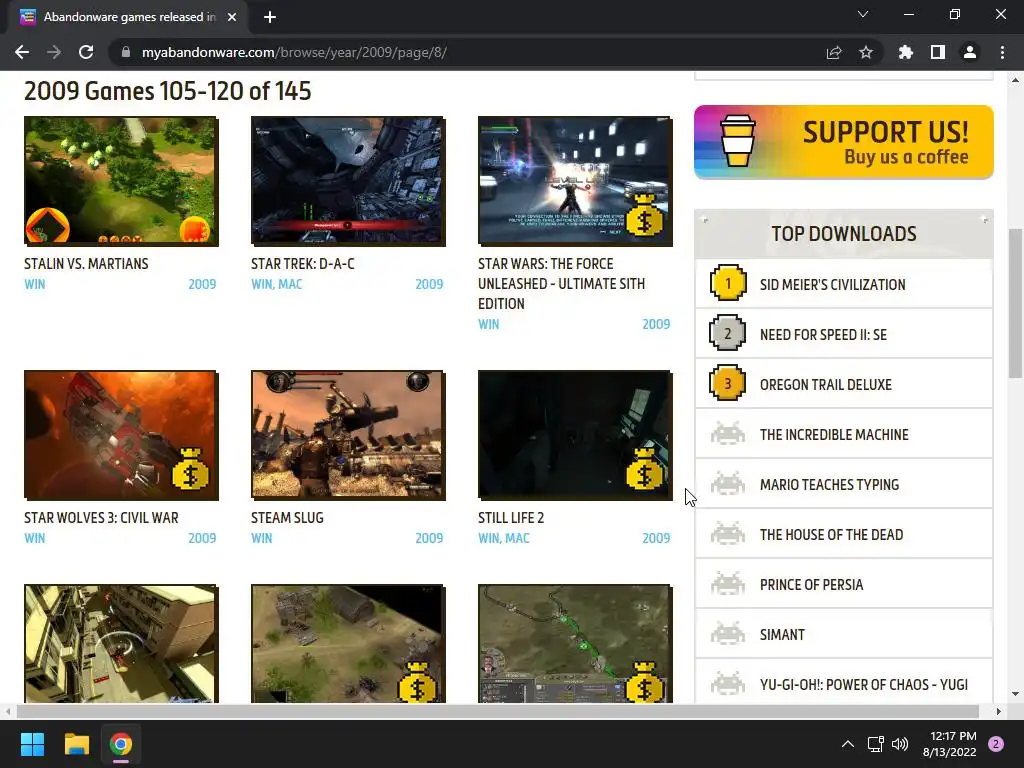
Task: Click invader icon beside Yu-Gi-Oh! Power of Chaos
Action: click(x=728, y=684)
